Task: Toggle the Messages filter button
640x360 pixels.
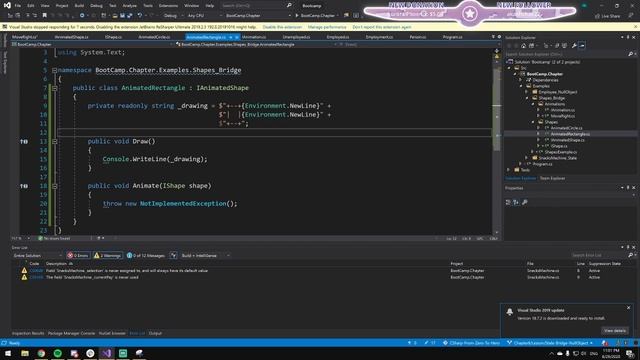Action: point(146,256)
